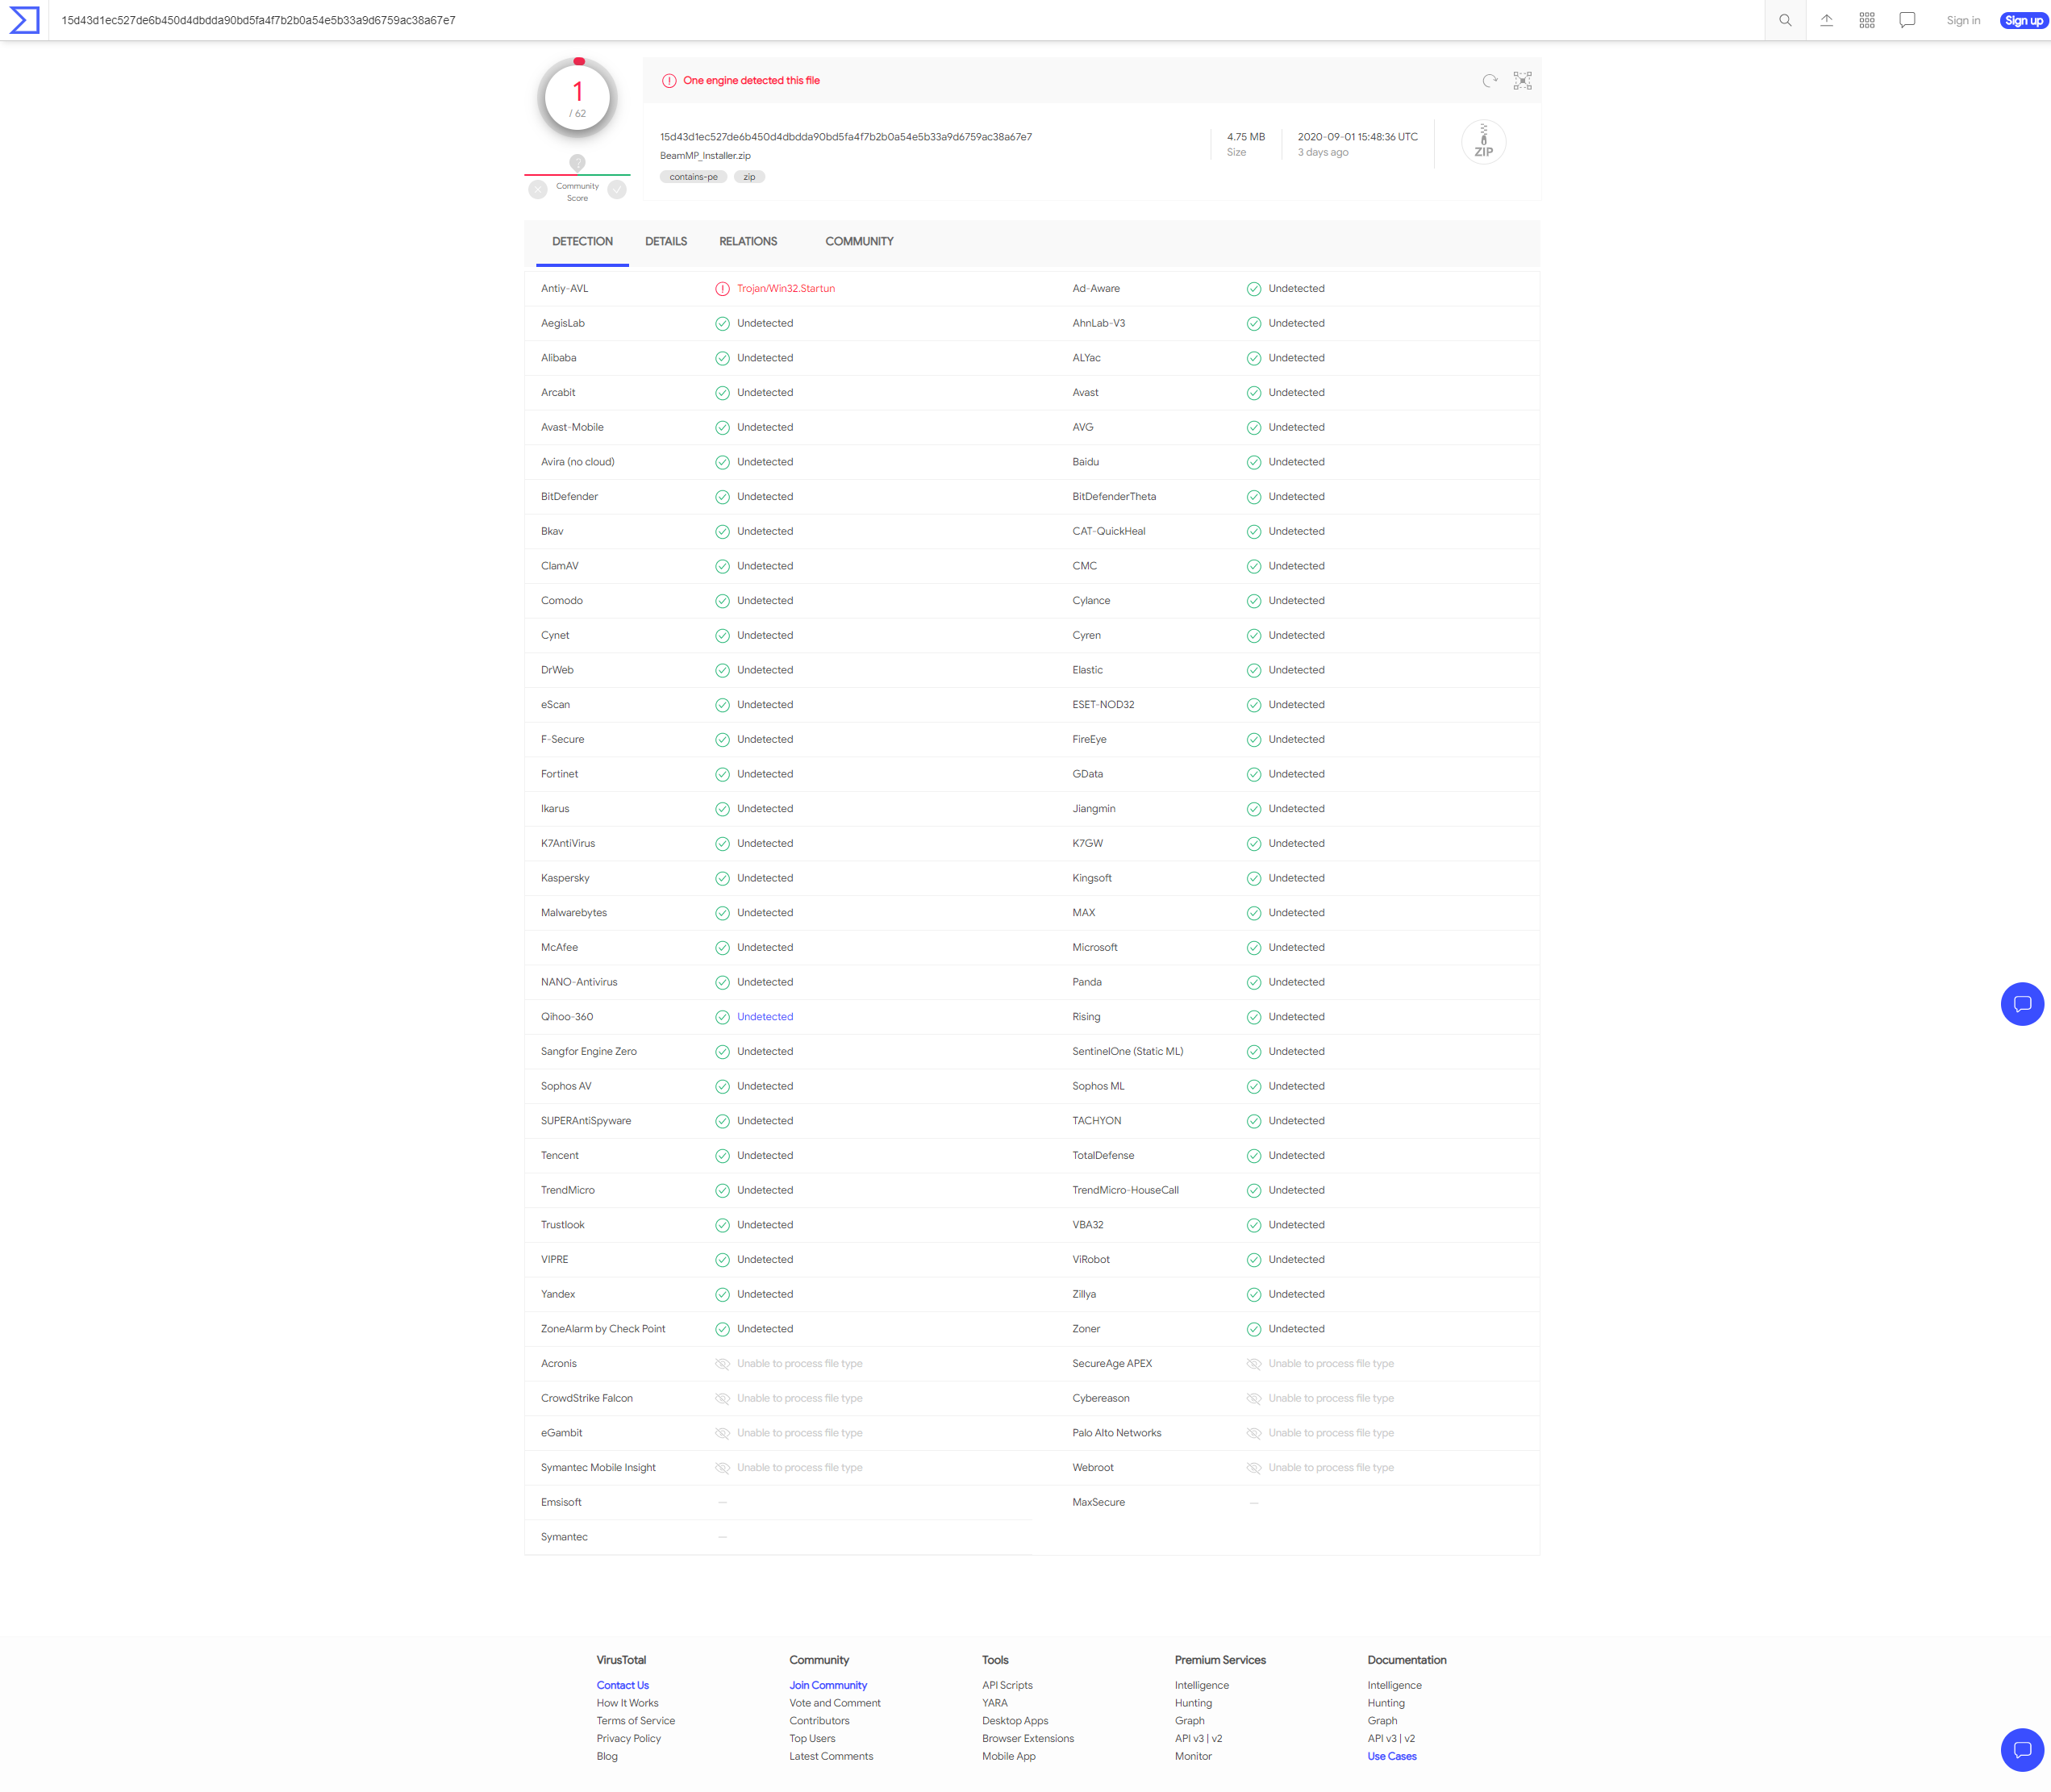The image size is (2051, 1792).
Task: Click the Sangfor Engine Zero engine name
Action: pos(588,1052)
